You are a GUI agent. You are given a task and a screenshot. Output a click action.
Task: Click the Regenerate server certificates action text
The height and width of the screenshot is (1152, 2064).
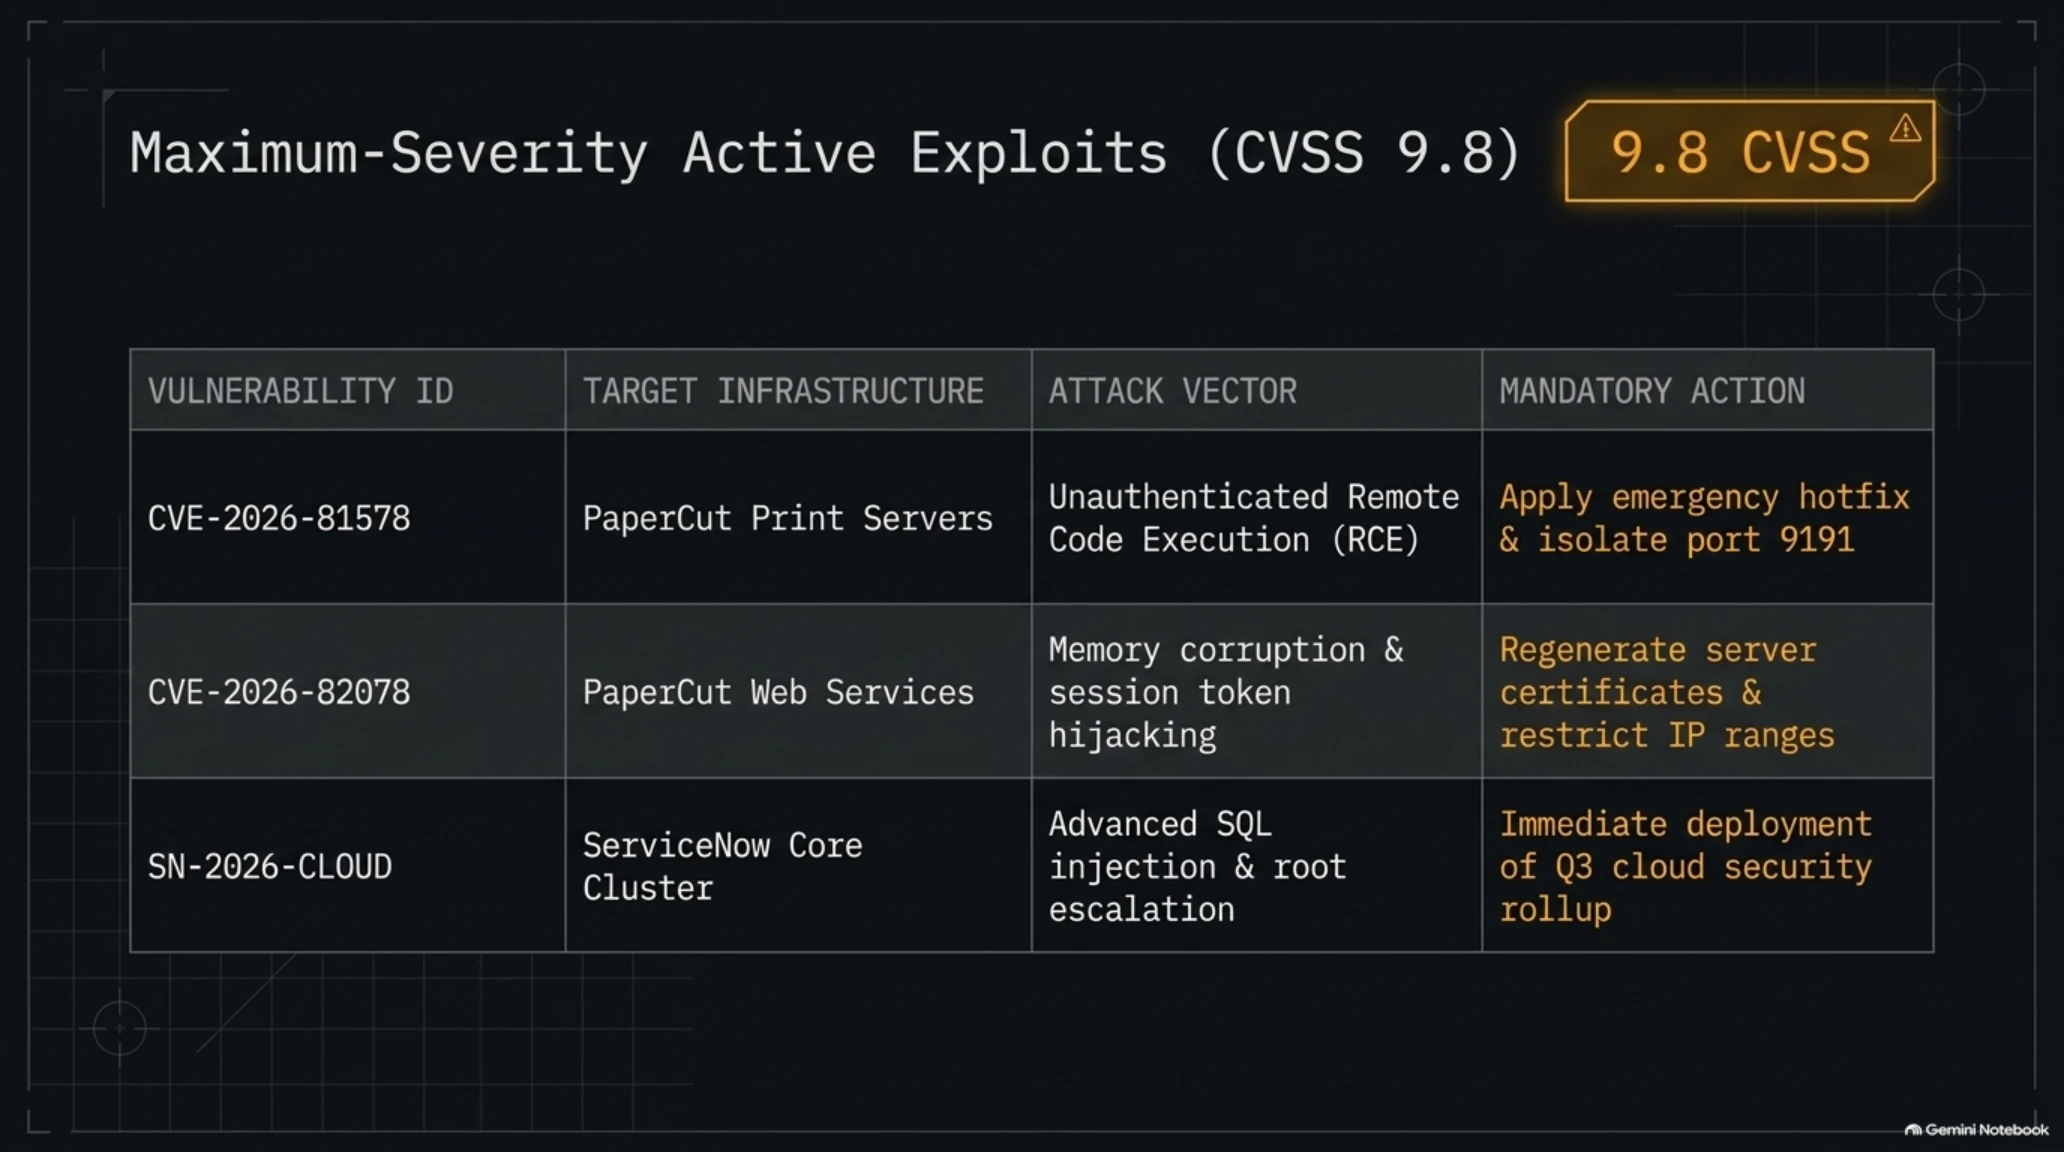click(x=1667, y=692)
